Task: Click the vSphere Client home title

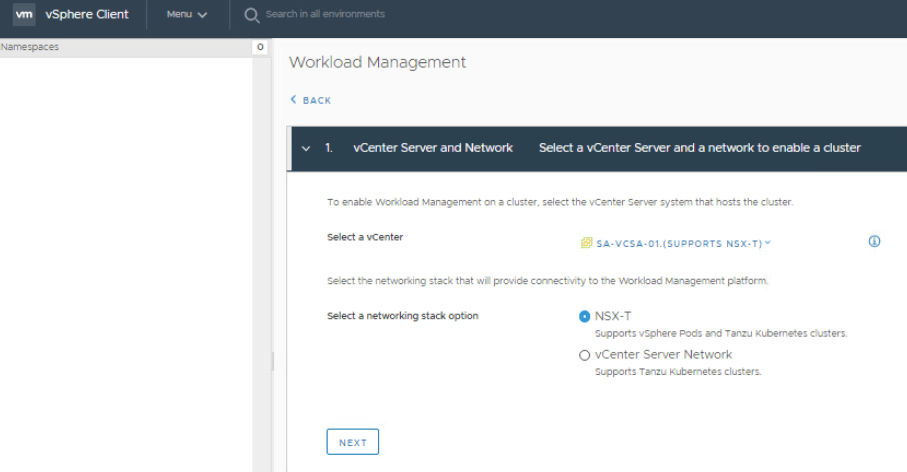Action: coord(89,15)
